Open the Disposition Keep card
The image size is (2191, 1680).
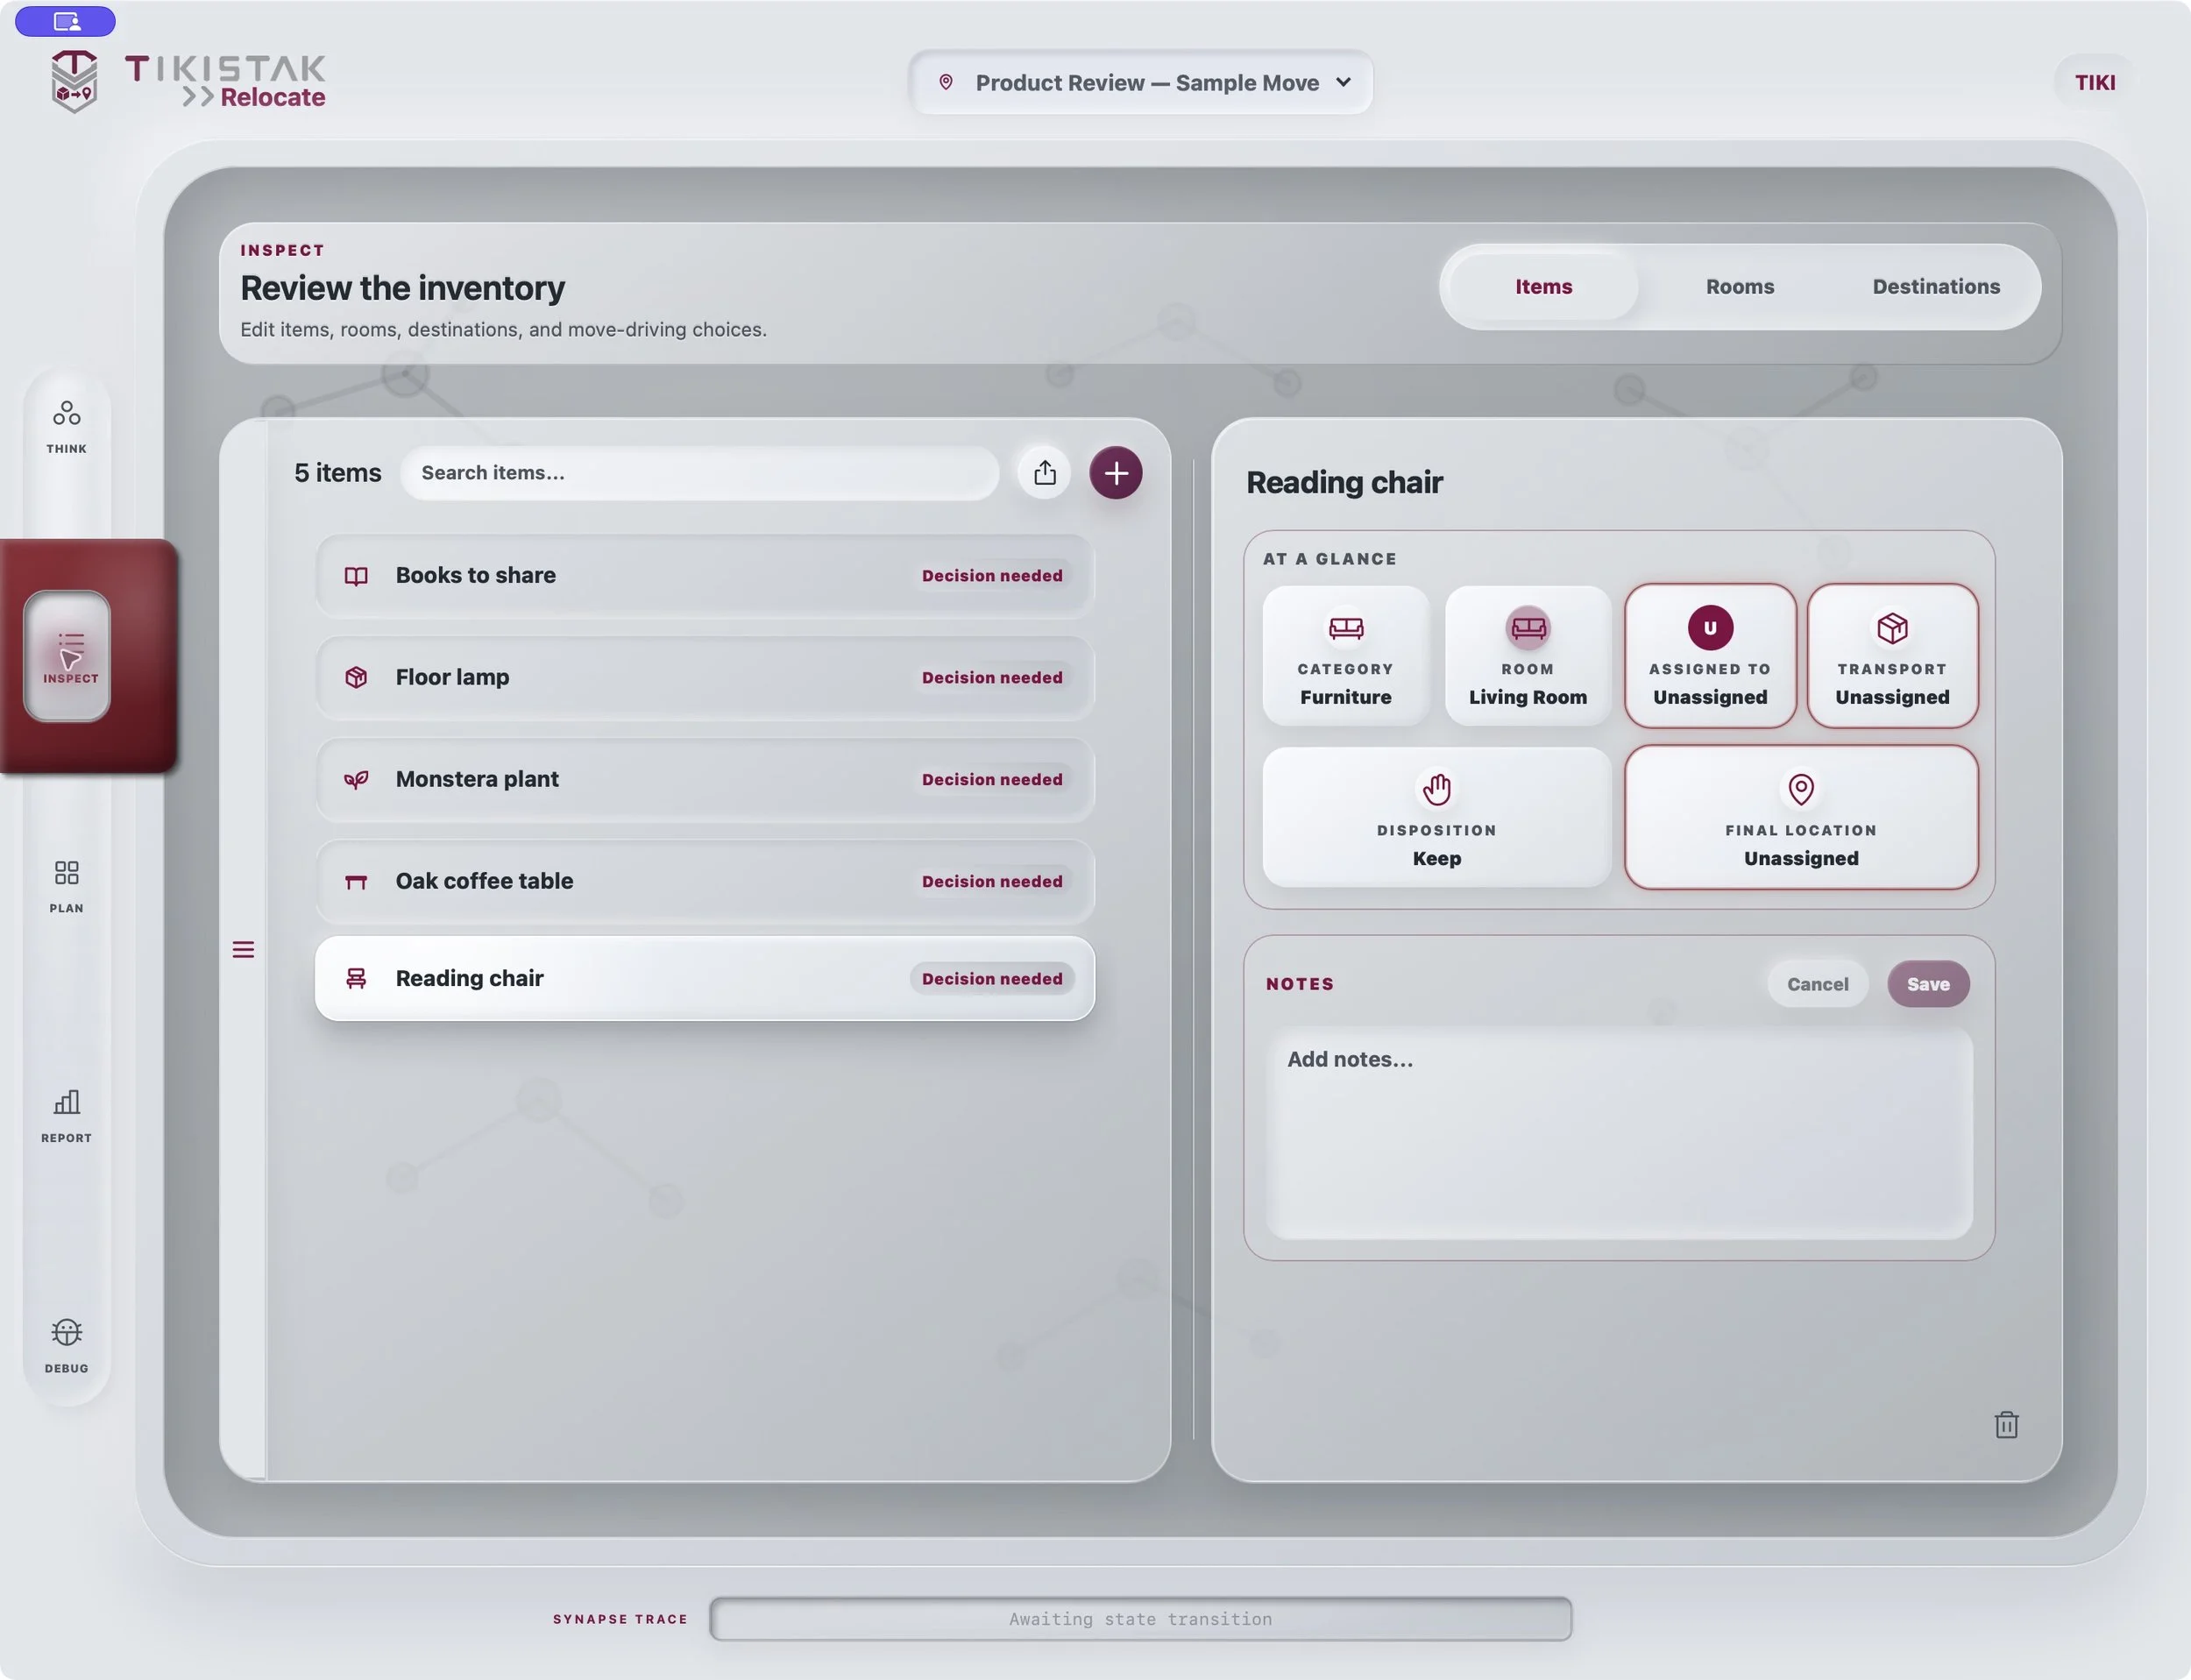[1436, 817]
